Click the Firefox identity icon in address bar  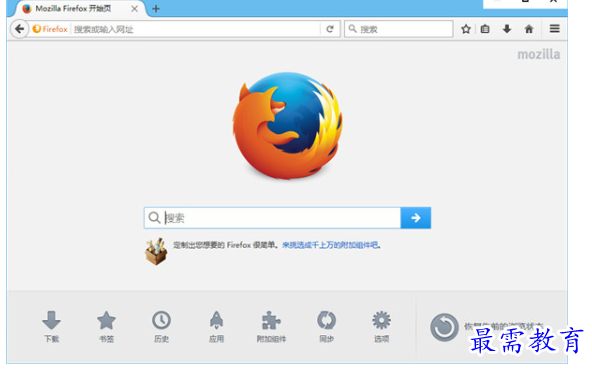(x=50, y=29)
